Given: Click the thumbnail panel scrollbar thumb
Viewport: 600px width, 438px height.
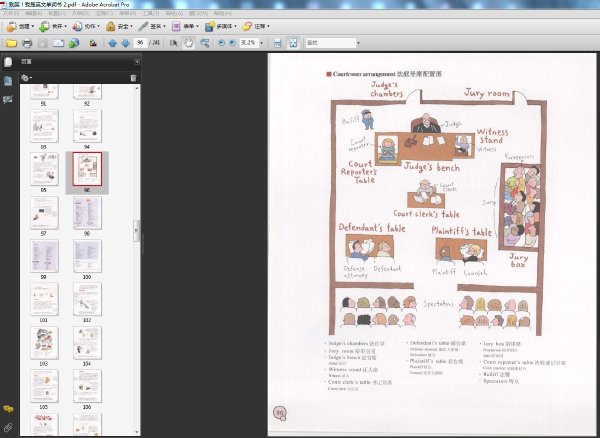Looking at the screenshot, I should [137, 231].
